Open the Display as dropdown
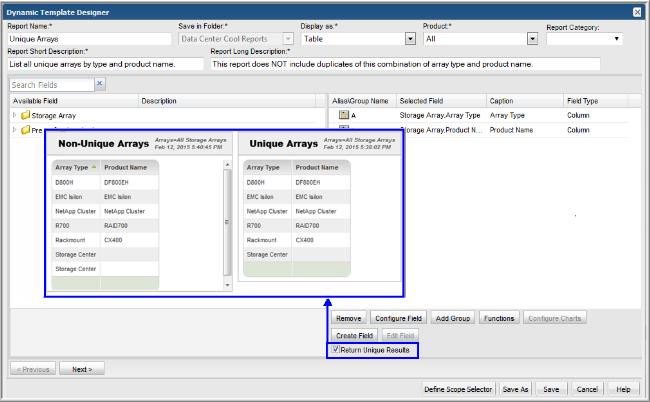 click(x=410, y=39)
